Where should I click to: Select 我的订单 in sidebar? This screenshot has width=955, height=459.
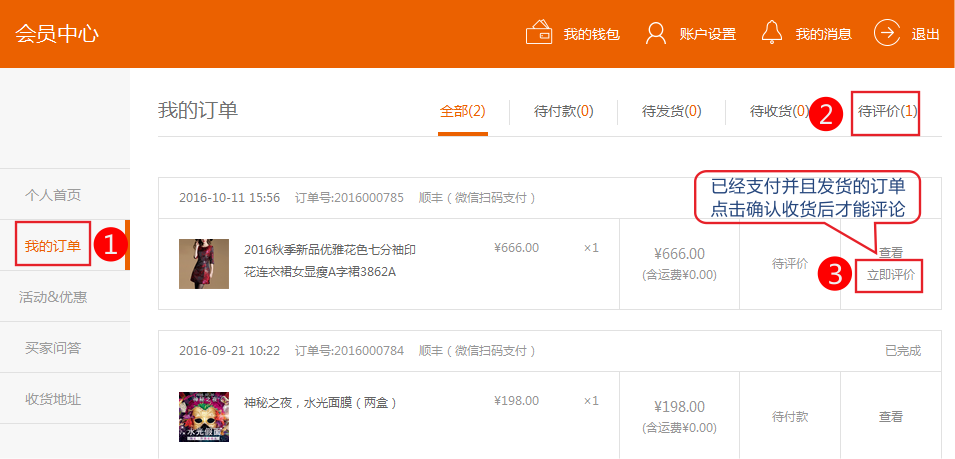click(x=53, y=246)
